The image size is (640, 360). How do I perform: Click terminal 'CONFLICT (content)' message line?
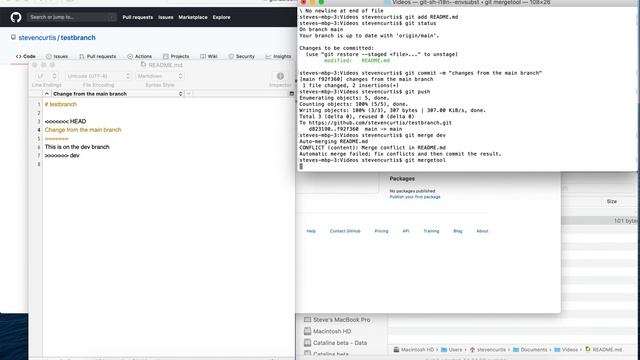[372, 147]
